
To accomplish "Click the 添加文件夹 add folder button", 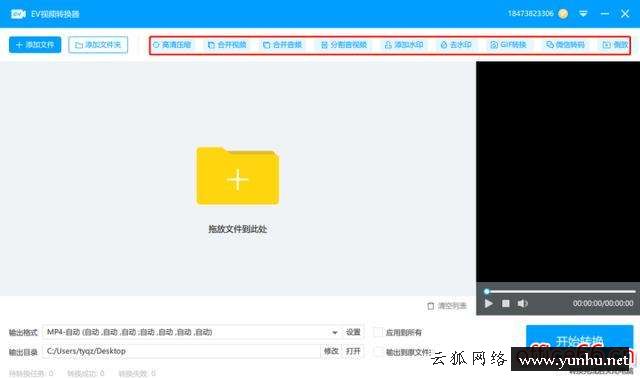I will pos(98,45).
